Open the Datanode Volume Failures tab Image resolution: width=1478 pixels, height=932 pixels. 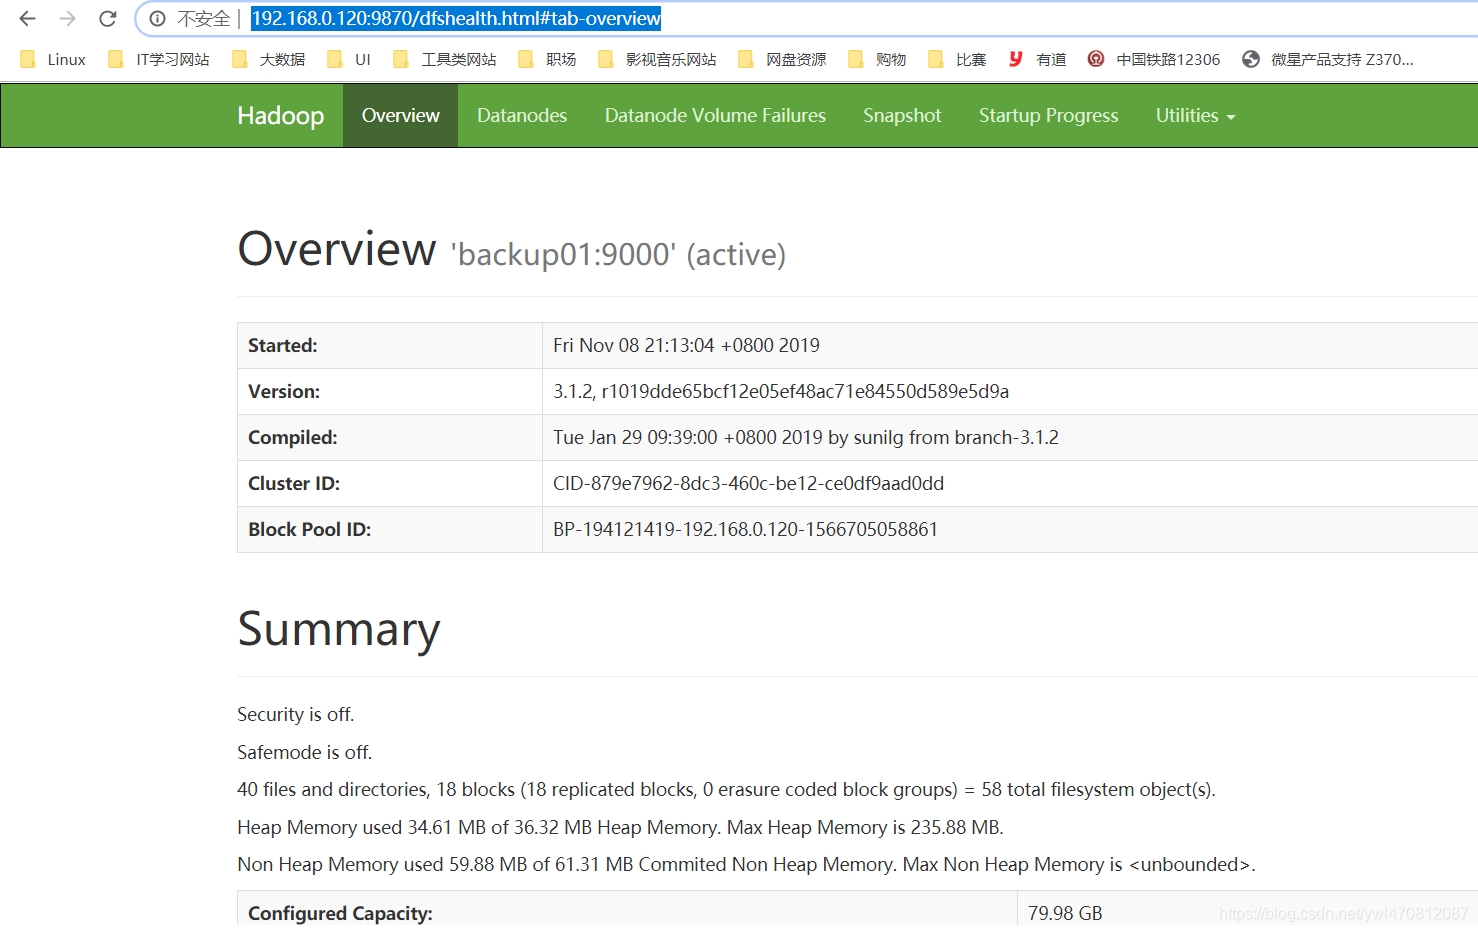(715, 116)
